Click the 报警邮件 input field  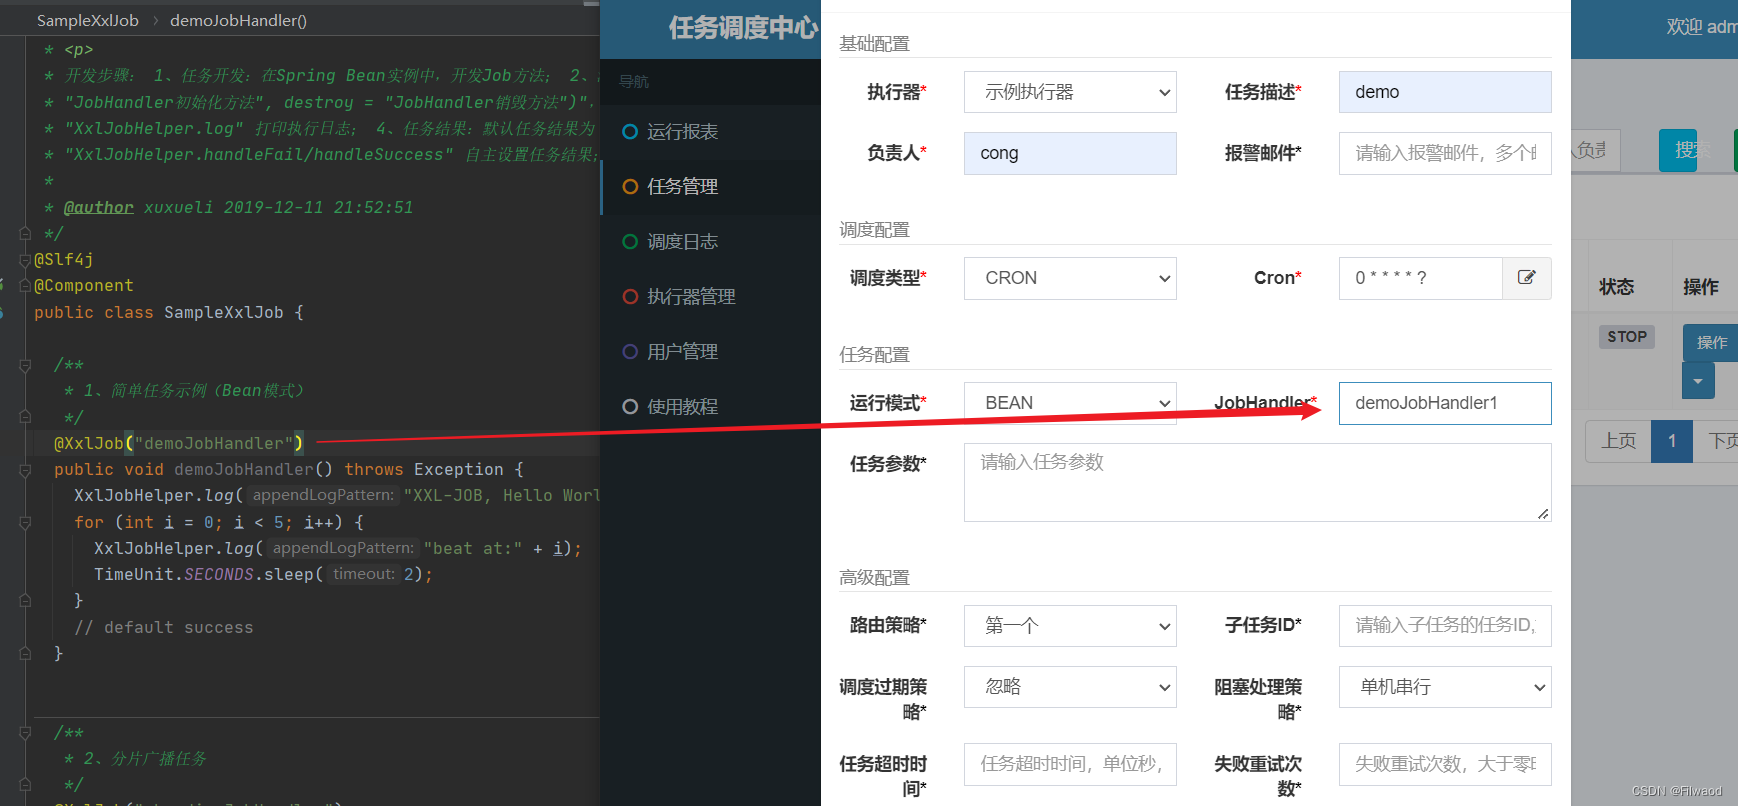tap(1445, 153)
